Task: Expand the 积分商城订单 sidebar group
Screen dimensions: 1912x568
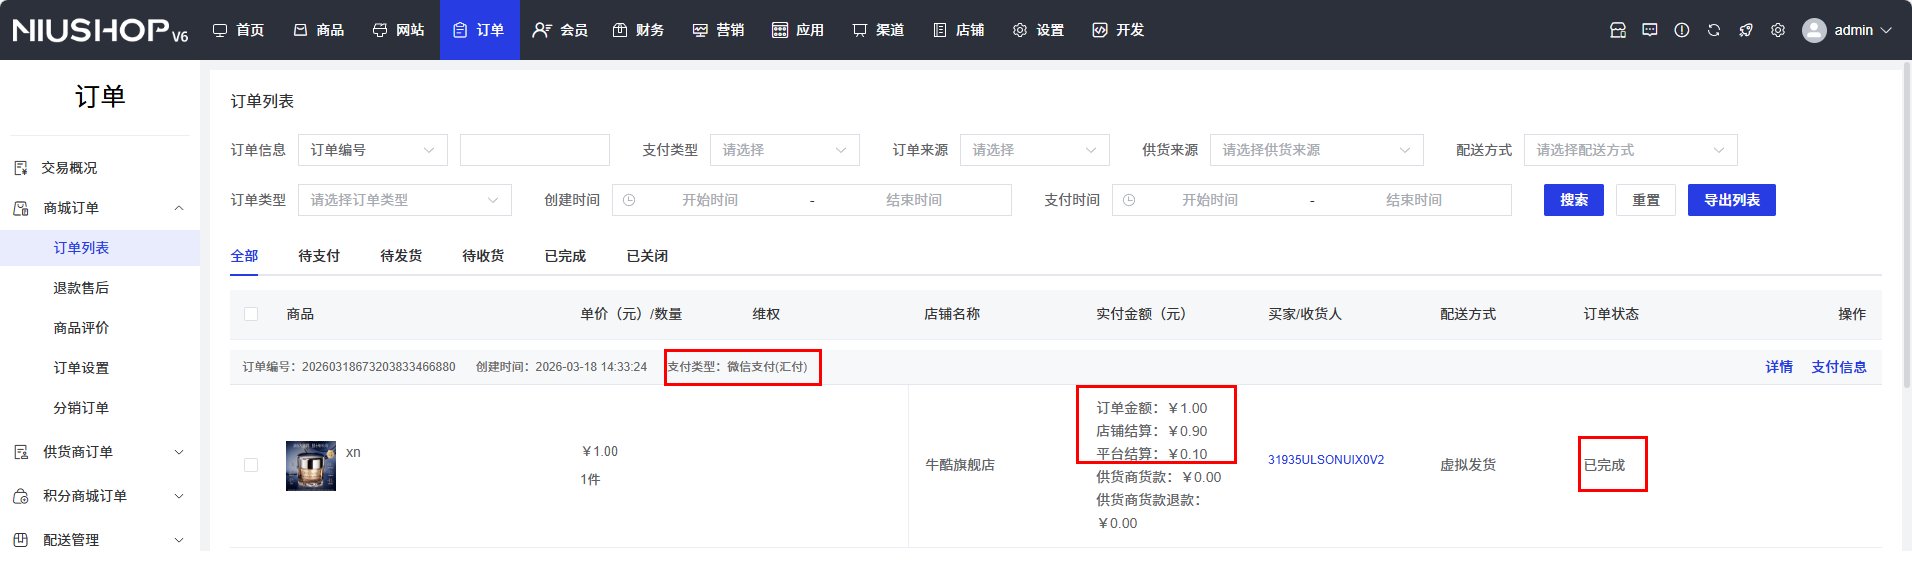Action: pyautogui.click(x=100, y=496)
